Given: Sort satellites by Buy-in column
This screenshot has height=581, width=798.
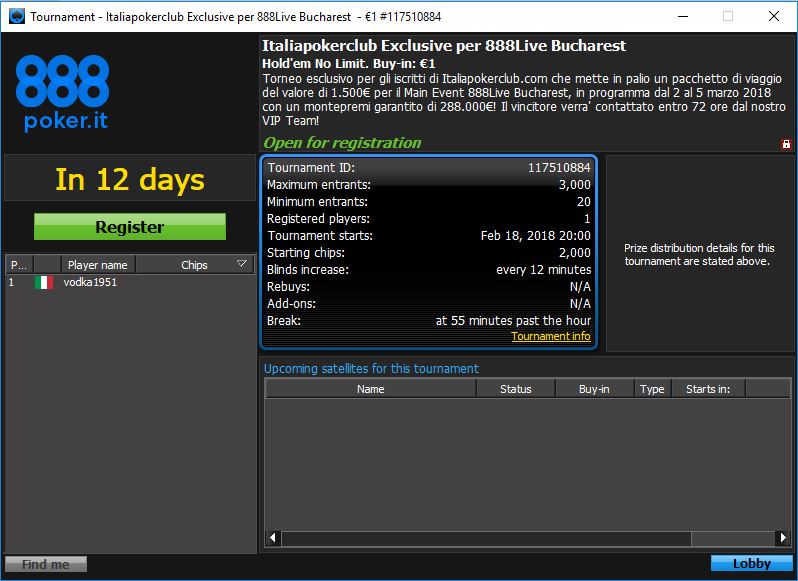Looking at the screenshot, I should (594, 389).
